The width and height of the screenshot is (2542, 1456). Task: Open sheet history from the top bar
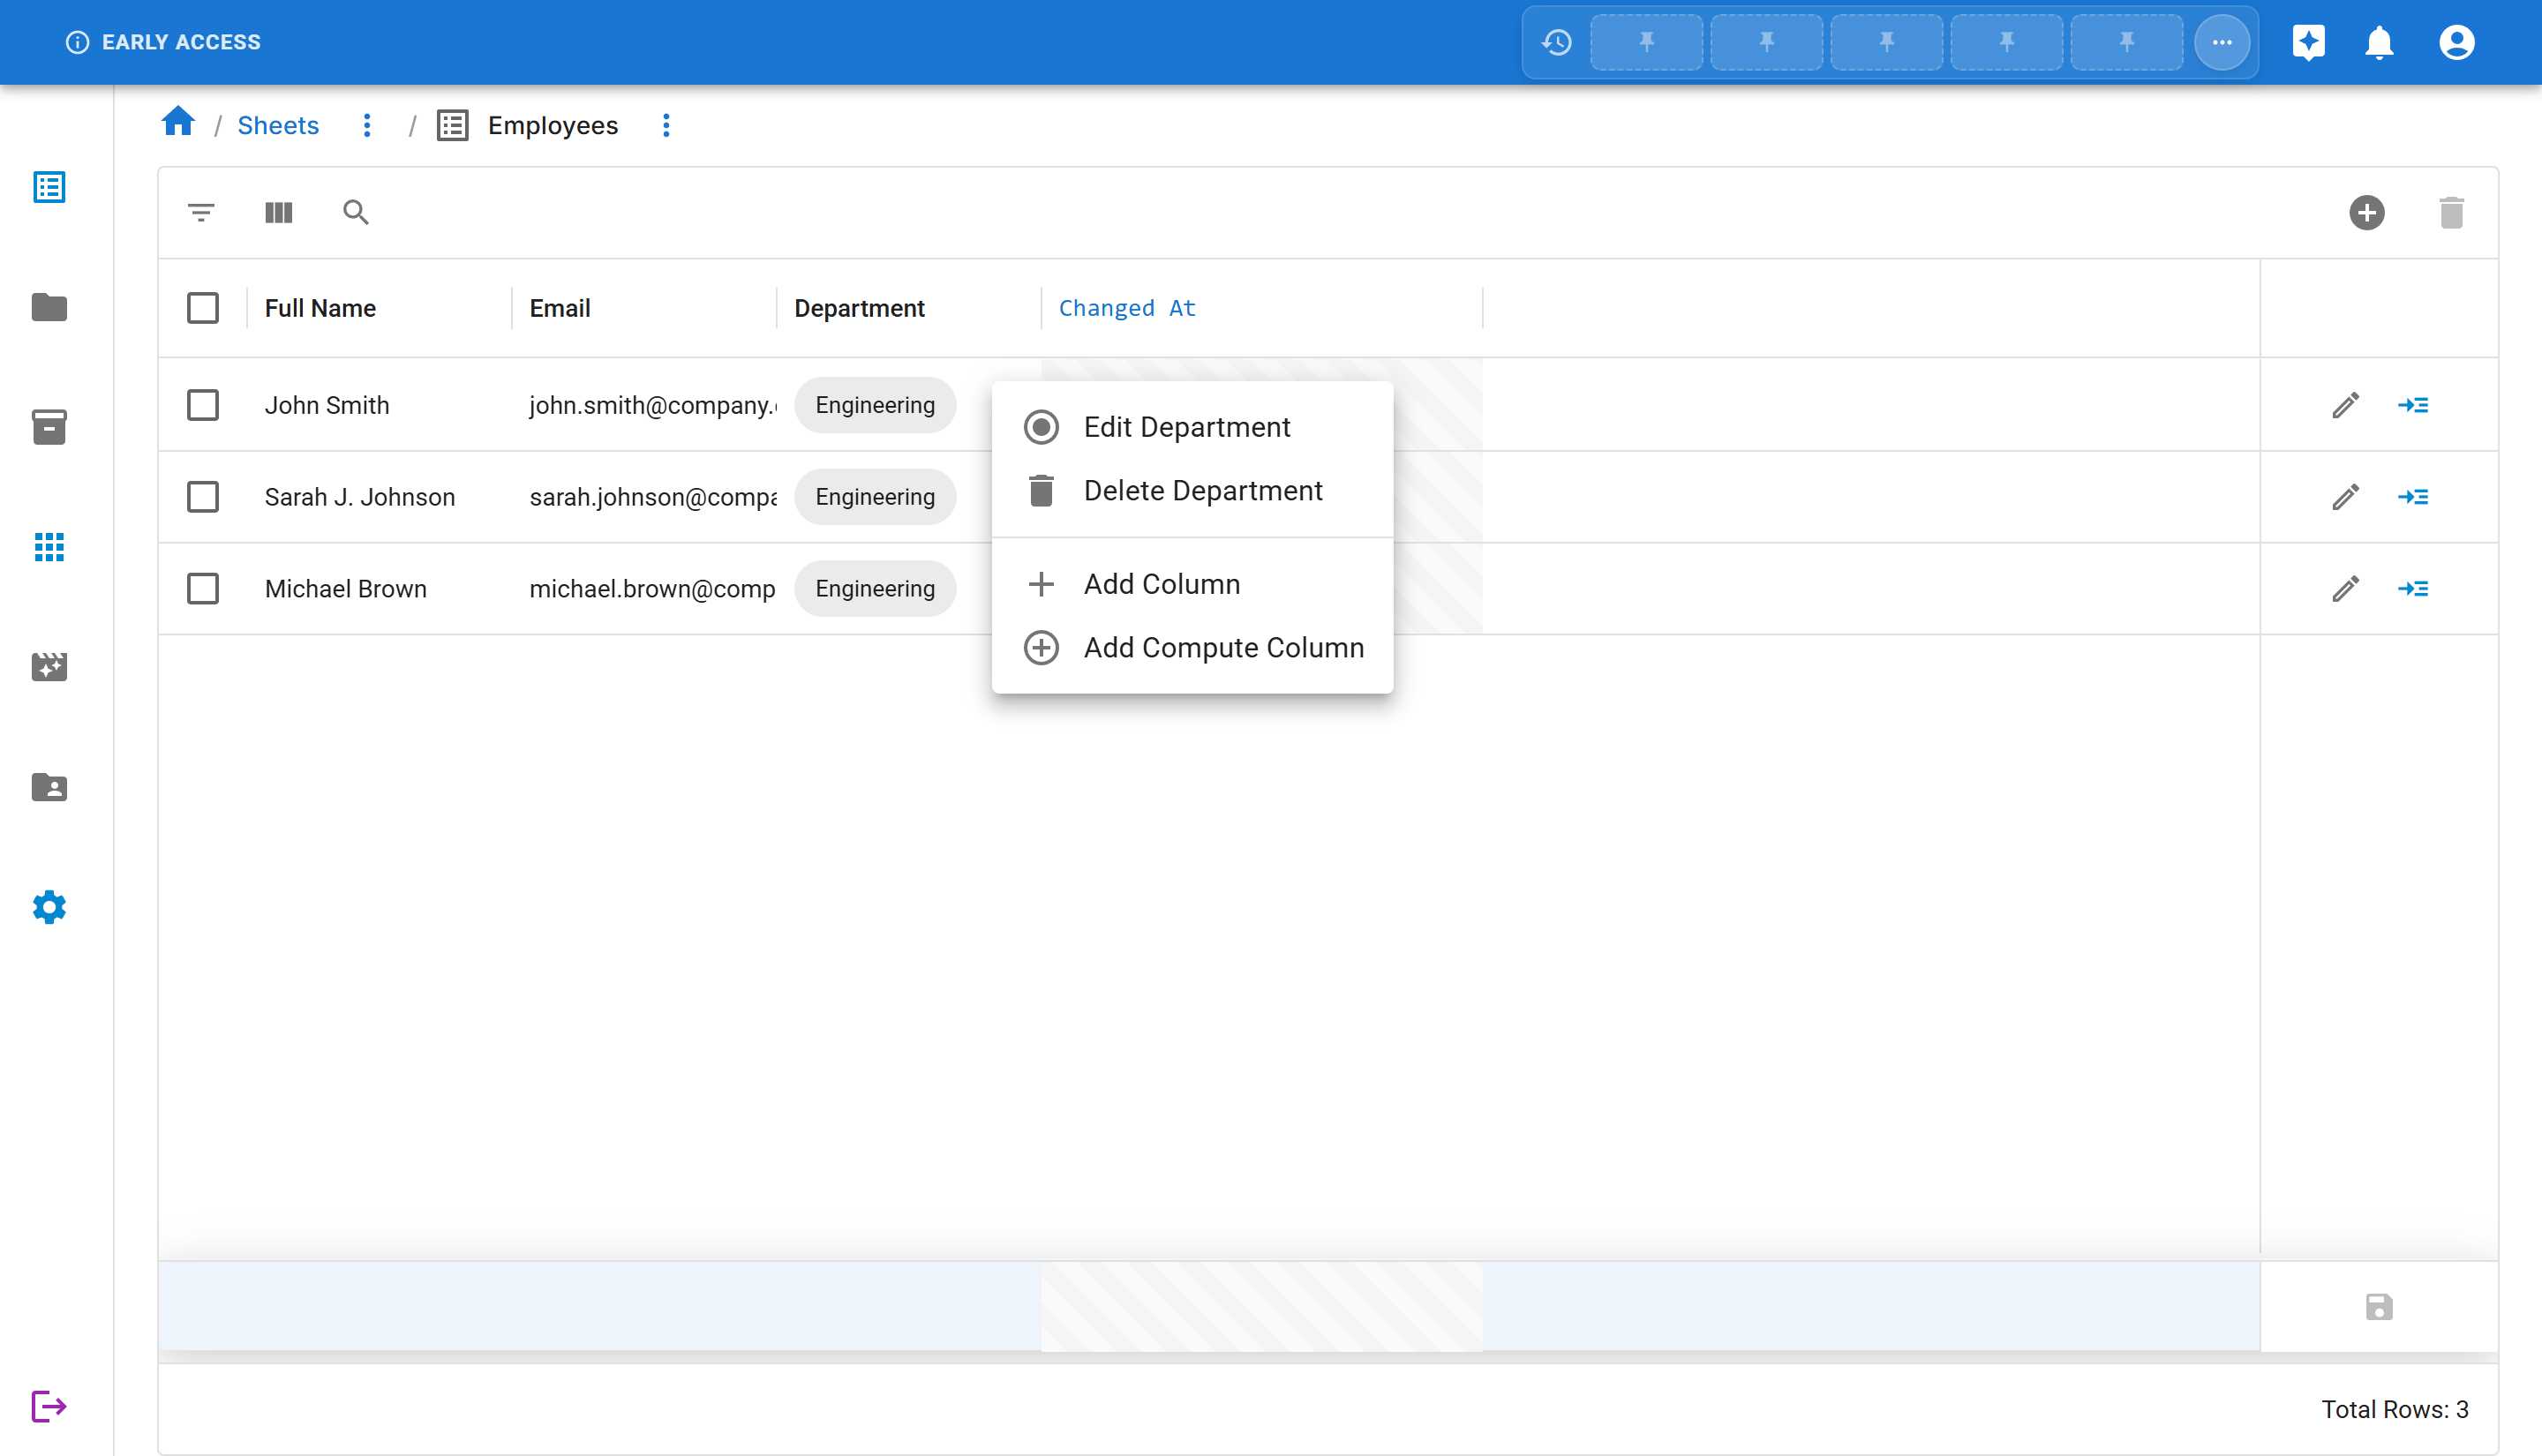pos(1556,42)
